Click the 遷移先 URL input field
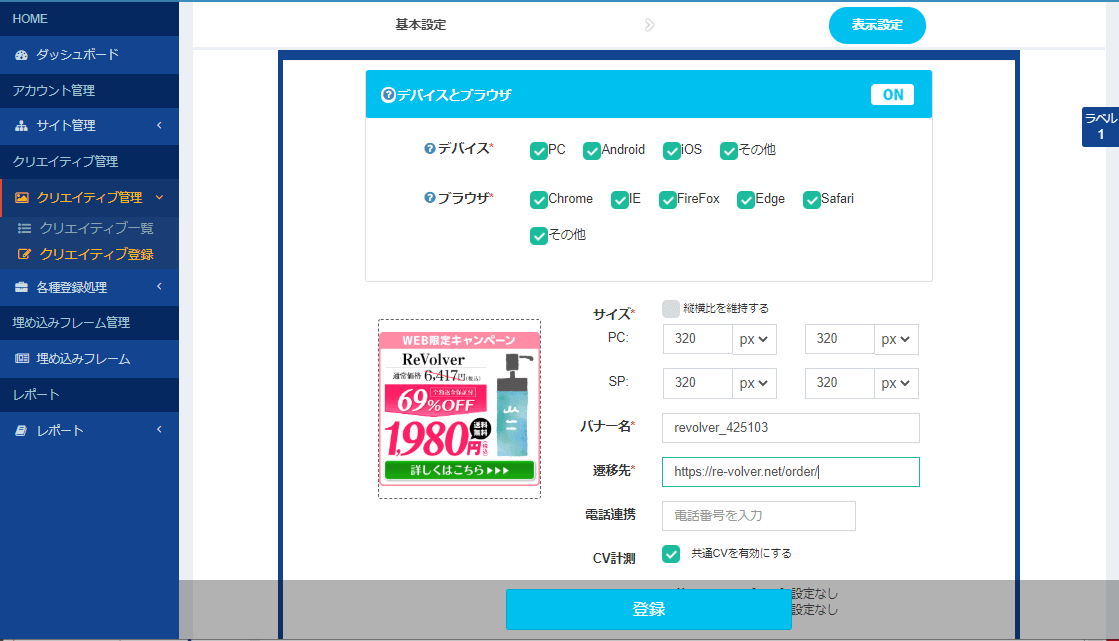 click(791, 472)
